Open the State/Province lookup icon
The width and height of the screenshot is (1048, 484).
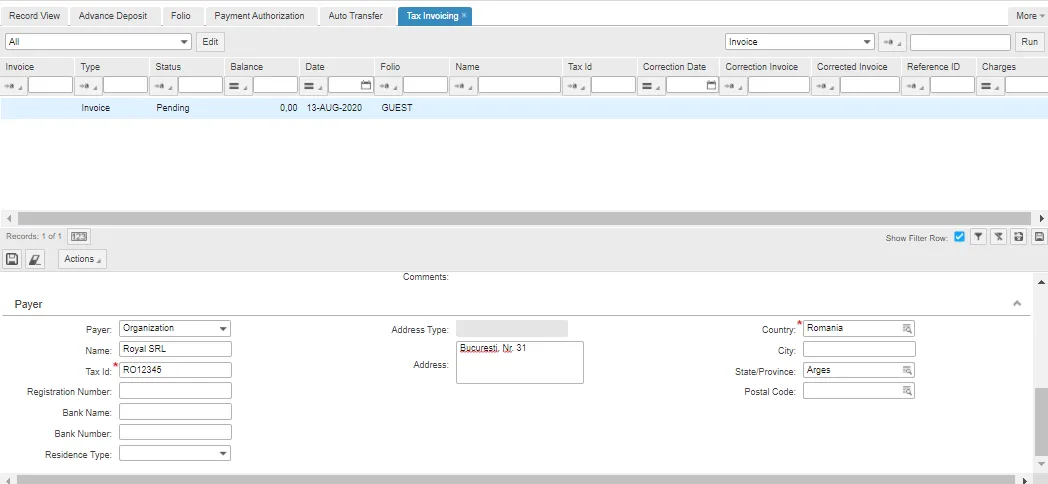(907, 370)
